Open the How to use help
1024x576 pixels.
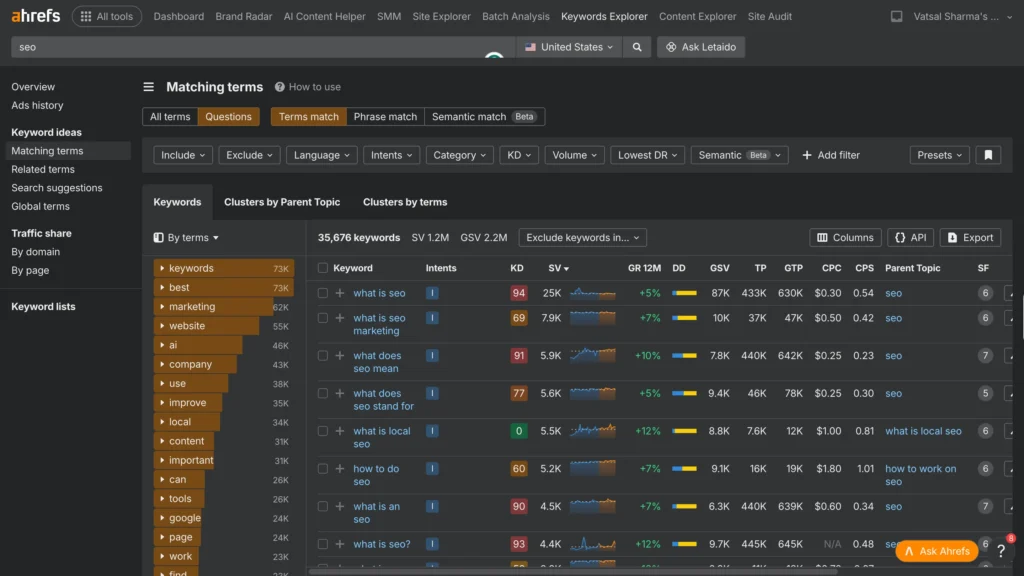(x=308, y=87)
